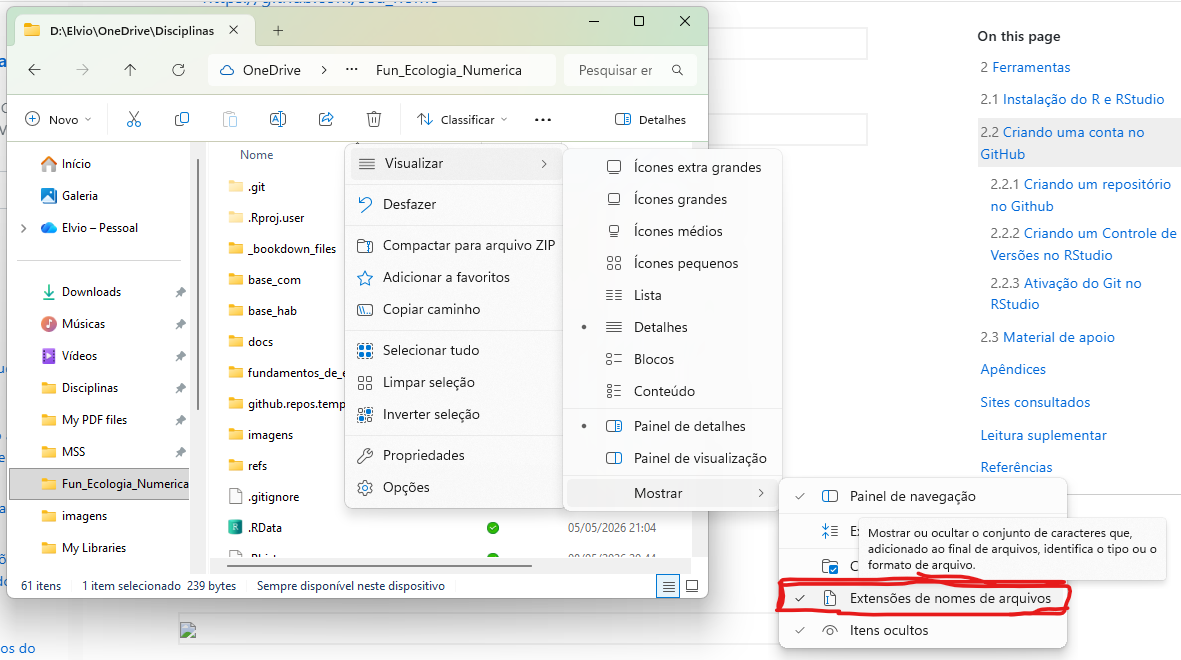Open Vídeos quick access folder

click(x=69, y=356)
